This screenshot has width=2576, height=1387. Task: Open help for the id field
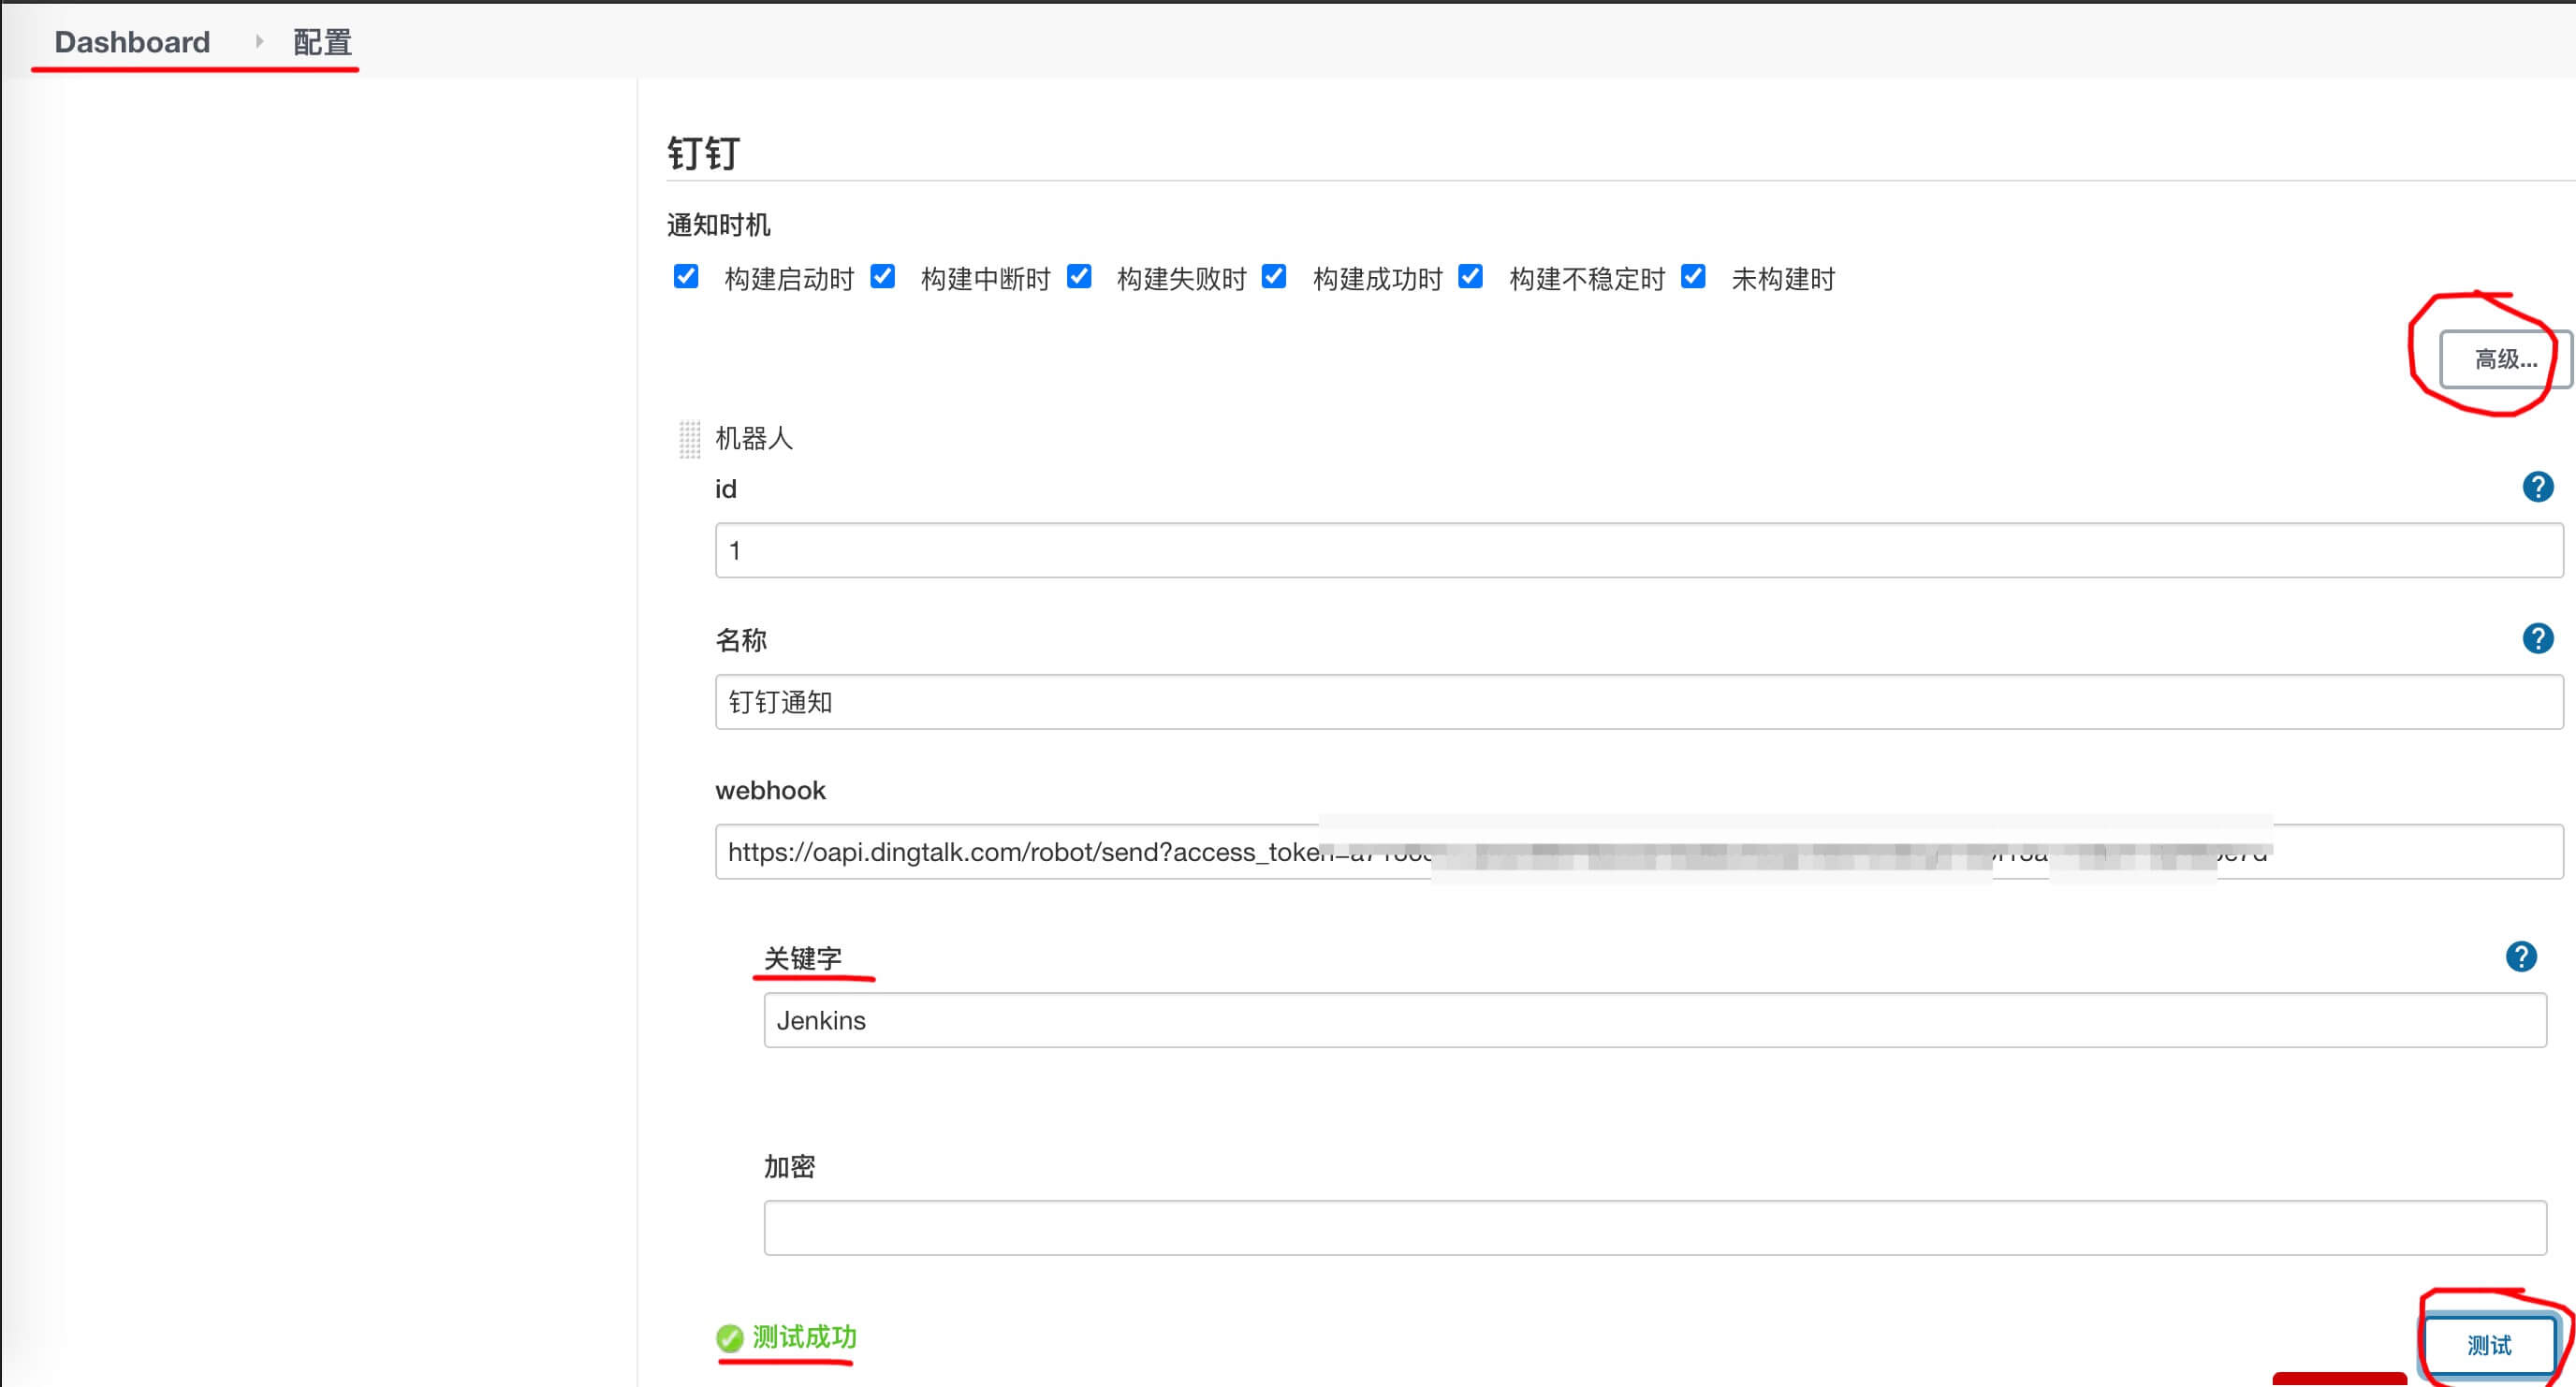[x=2537, y=487]
